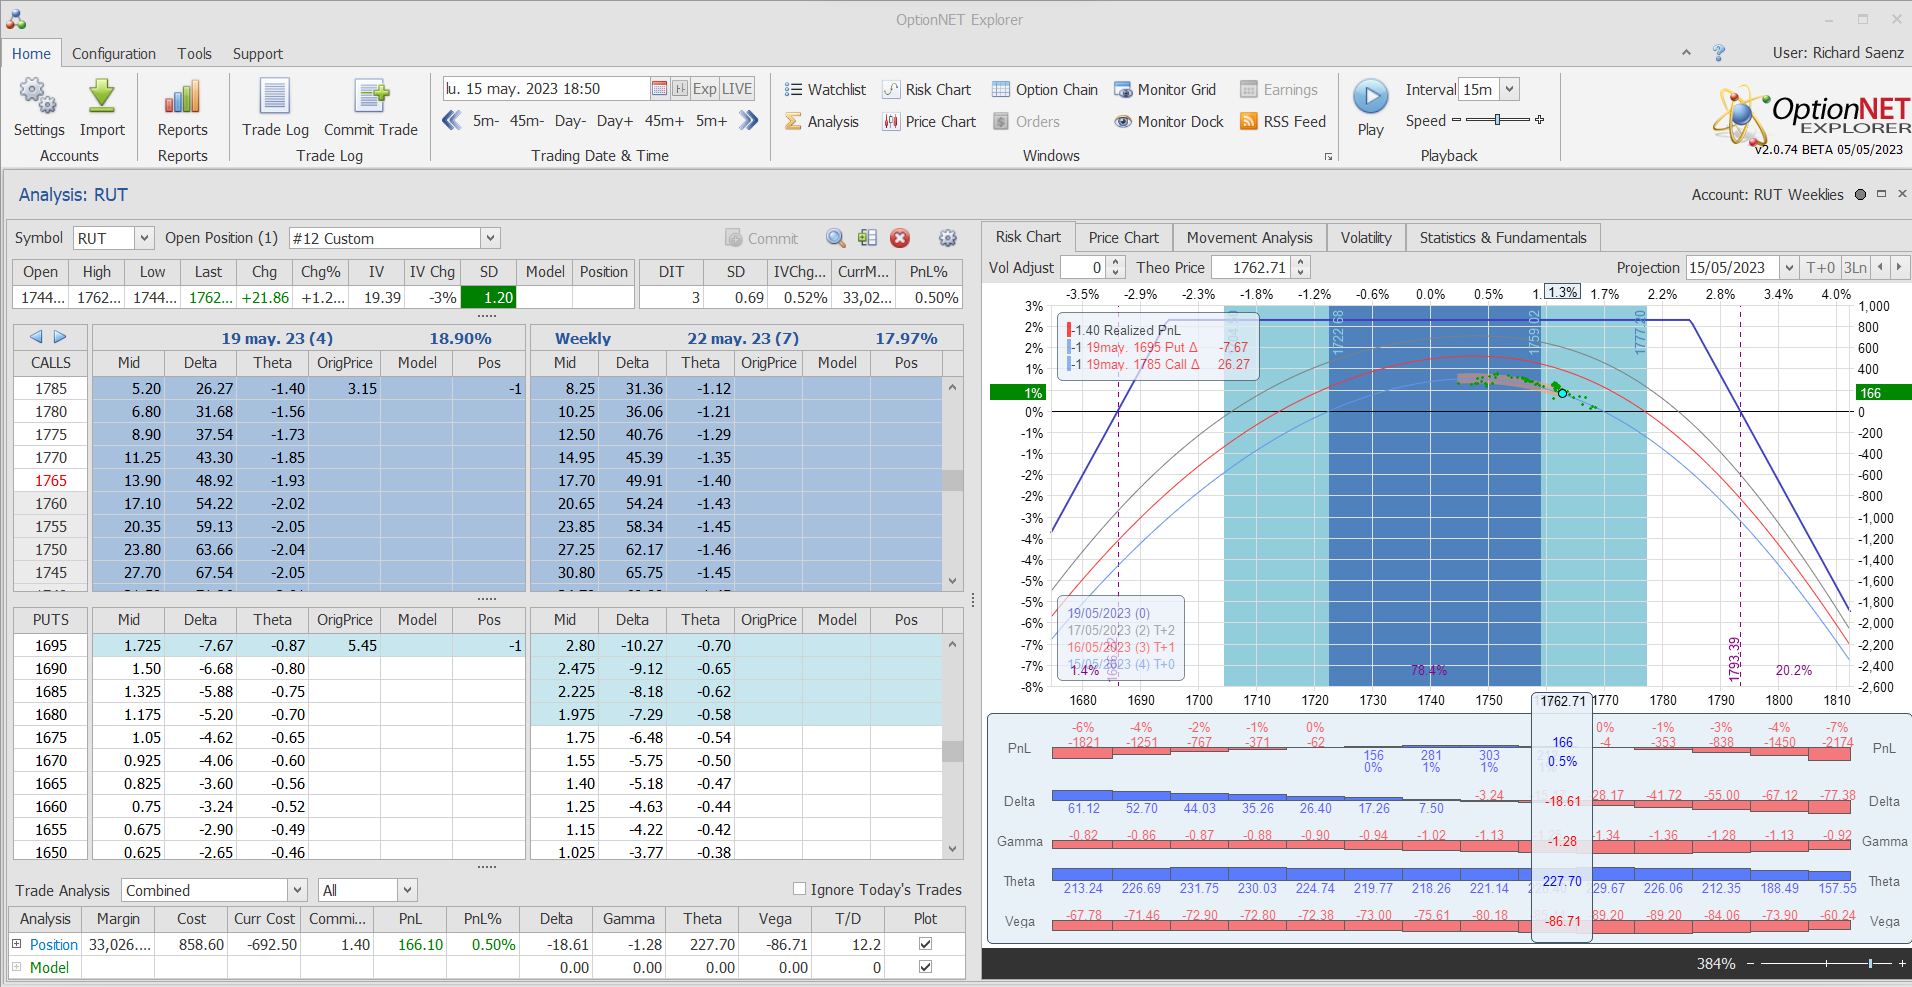Screen dimensions: 1912x987
Task: Advance 45 minutes with 45m+
Action: [664, 121]
